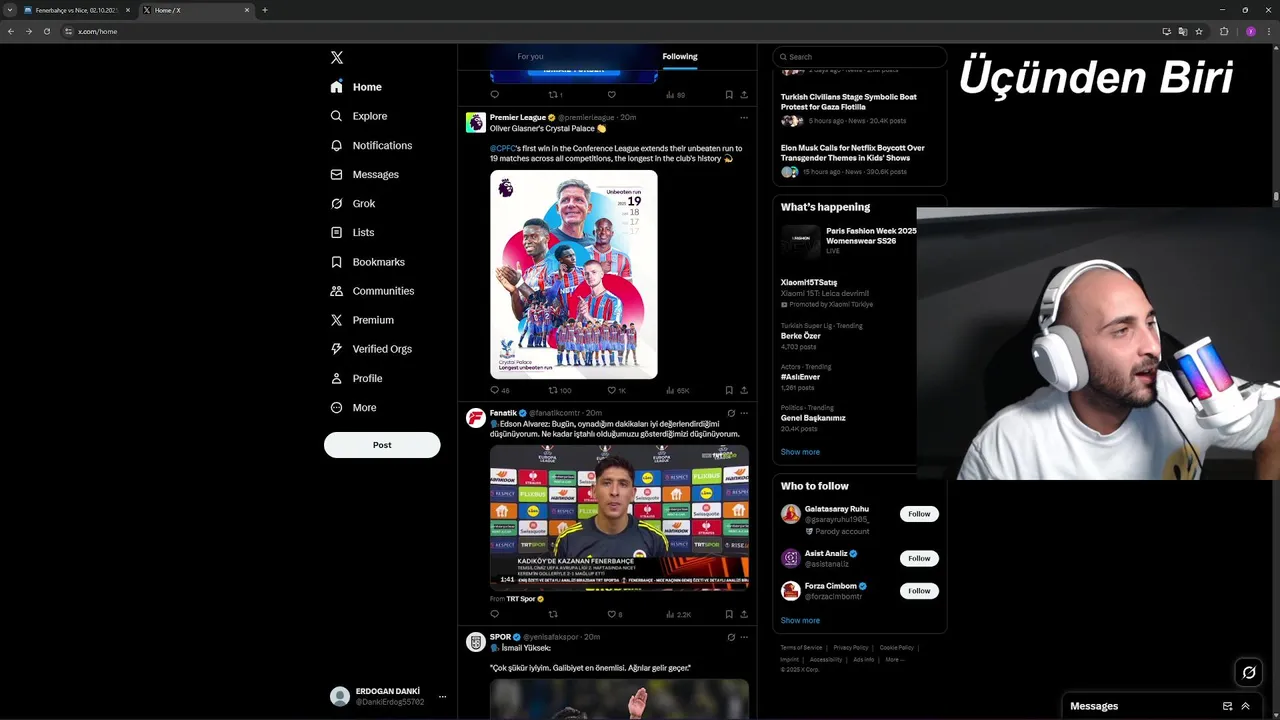Viewport: 1280px width, 720px height.
Task: Click the X logo in sidebar
Action: click(x=337, y=58)
